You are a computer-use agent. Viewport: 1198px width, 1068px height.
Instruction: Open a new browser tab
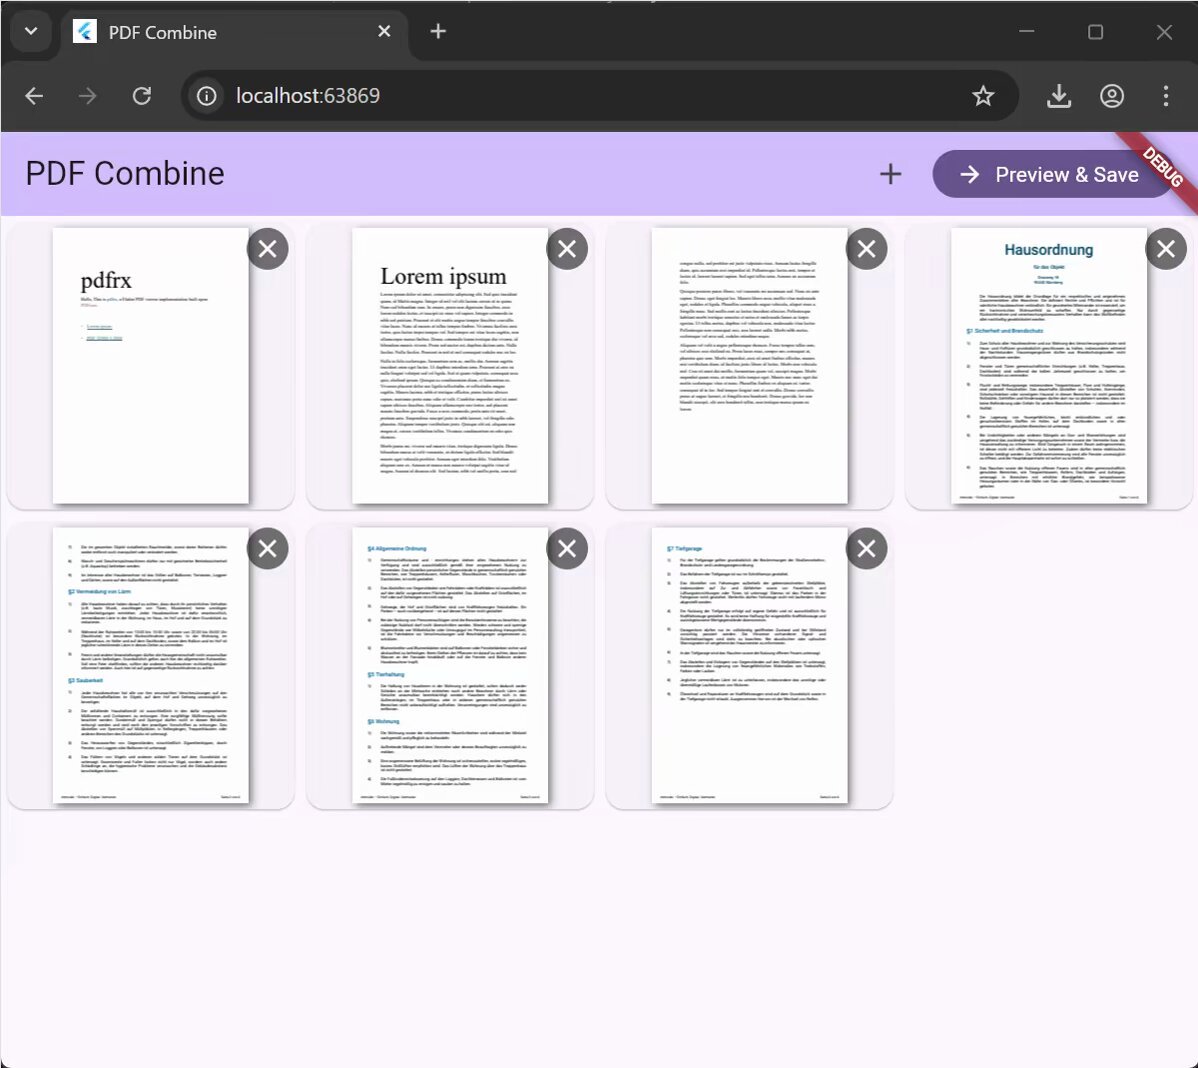pyautogui.click(x=438, y=31)
